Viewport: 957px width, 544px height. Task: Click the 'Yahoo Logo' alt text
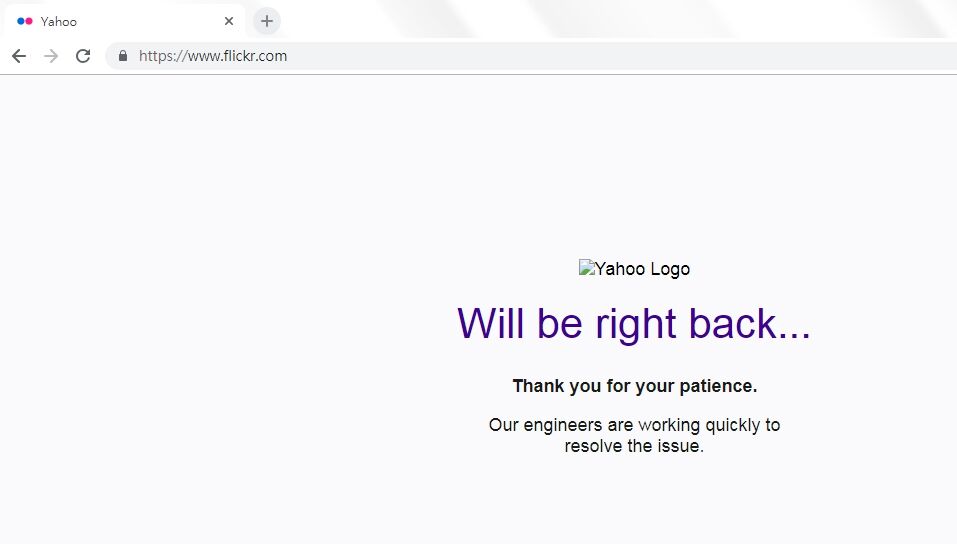[x=642, y=269]
